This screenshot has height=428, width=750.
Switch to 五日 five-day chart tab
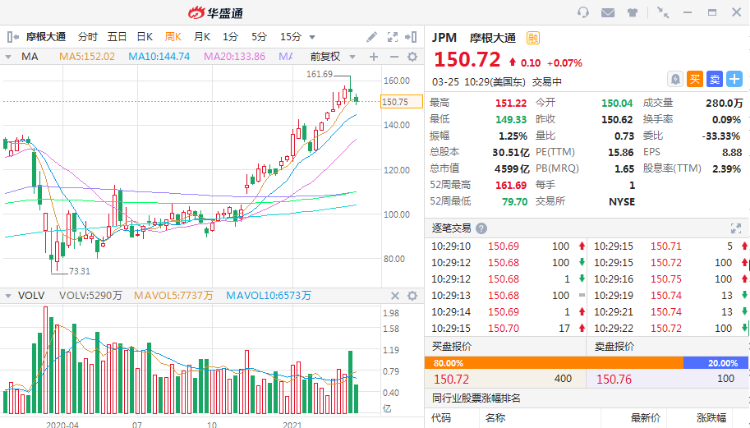point(117,37)
